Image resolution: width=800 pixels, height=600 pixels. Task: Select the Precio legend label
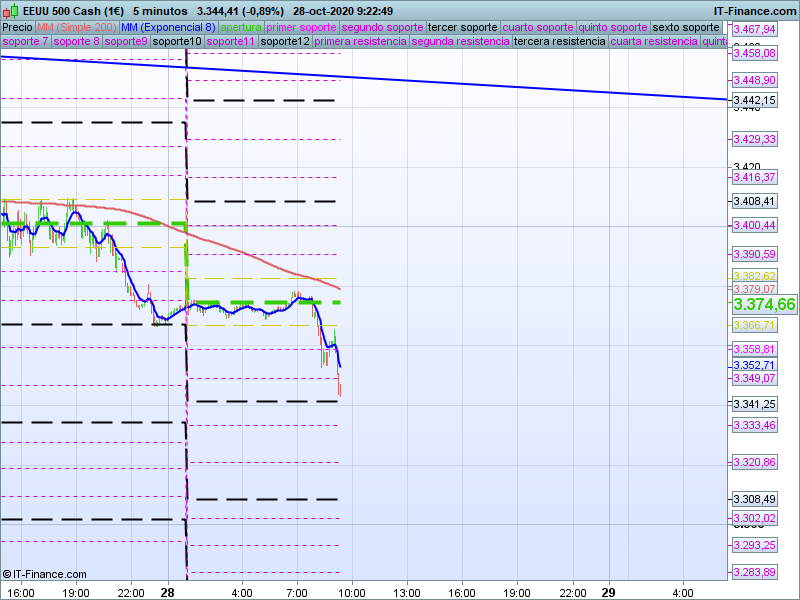click(x=17, y=27)
